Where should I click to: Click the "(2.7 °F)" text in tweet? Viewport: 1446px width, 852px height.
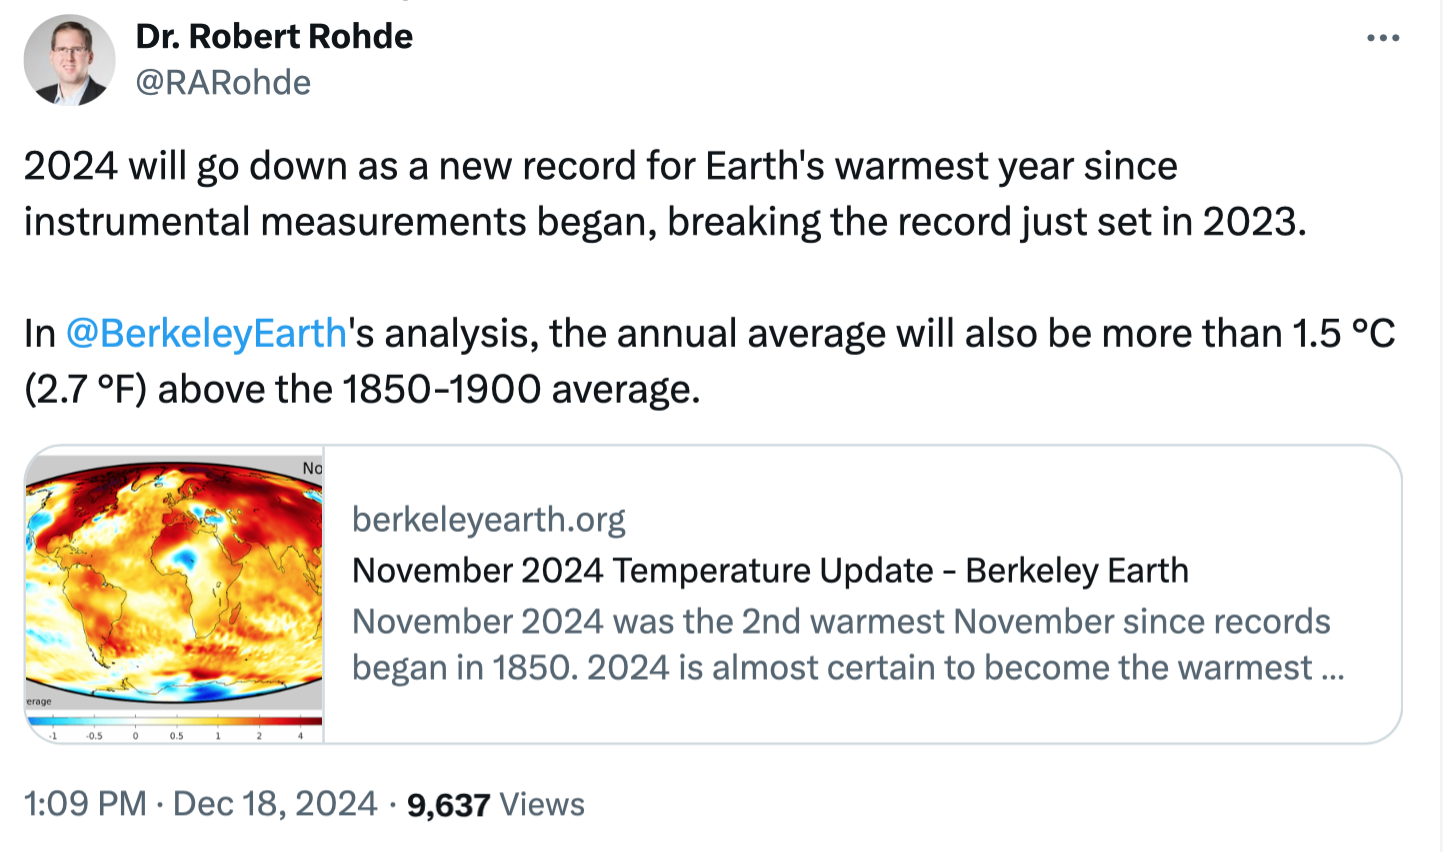pos(85,389)
